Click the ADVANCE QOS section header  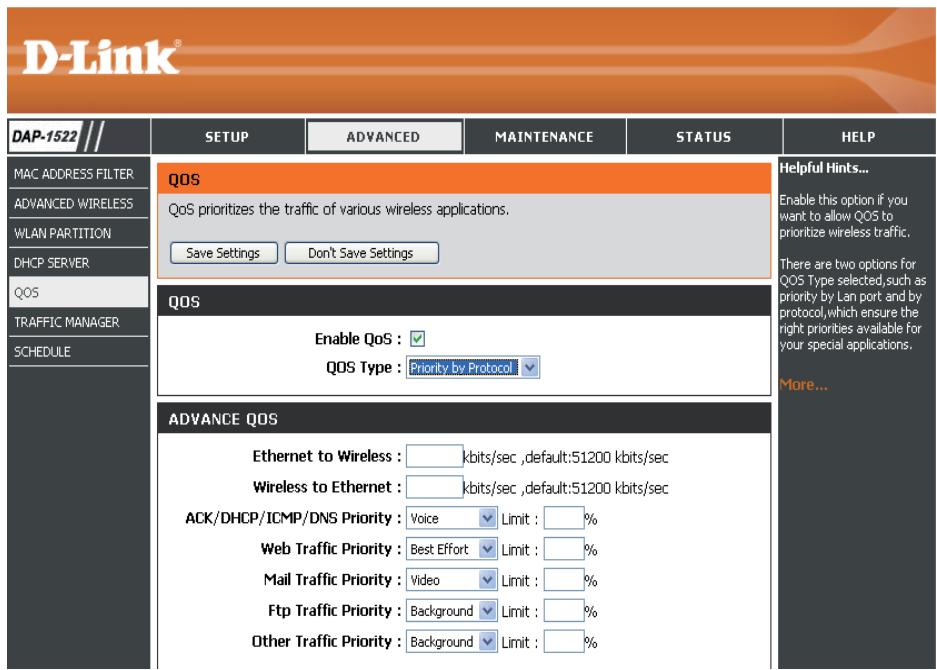pos(464,419)
